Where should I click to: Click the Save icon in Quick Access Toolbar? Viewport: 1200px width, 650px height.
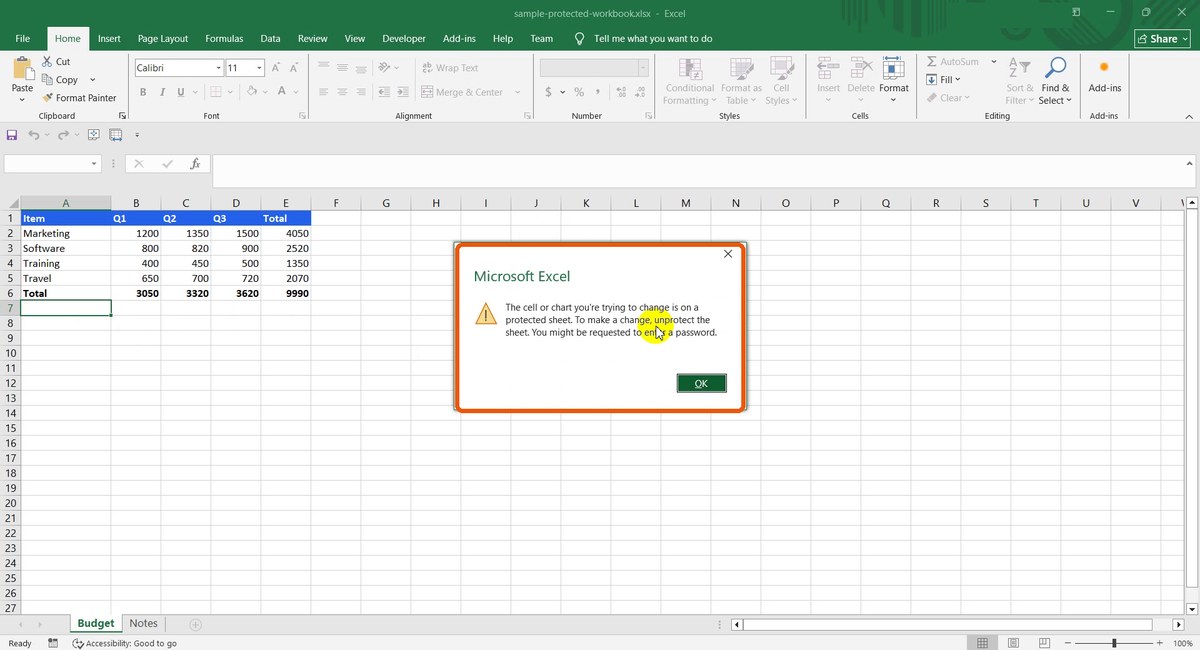(x=12, y=135)
